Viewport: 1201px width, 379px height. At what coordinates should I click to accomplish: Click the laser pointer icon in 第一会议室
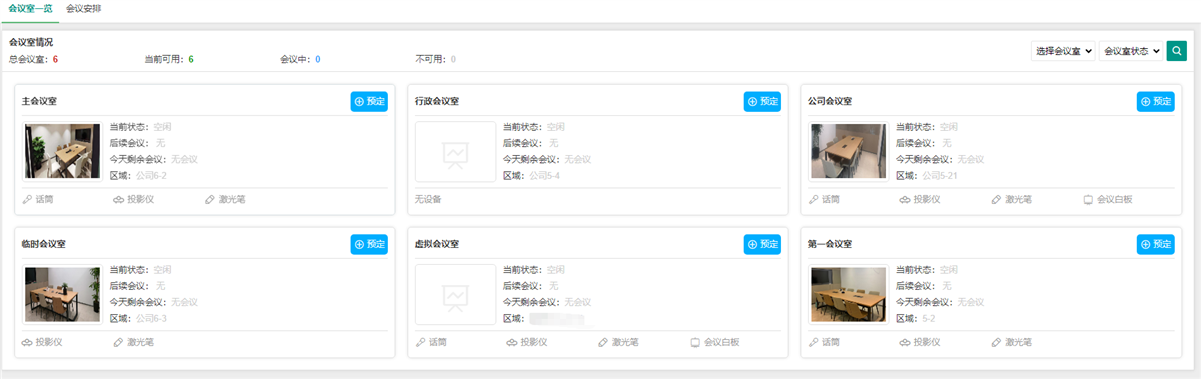point(996,343)
